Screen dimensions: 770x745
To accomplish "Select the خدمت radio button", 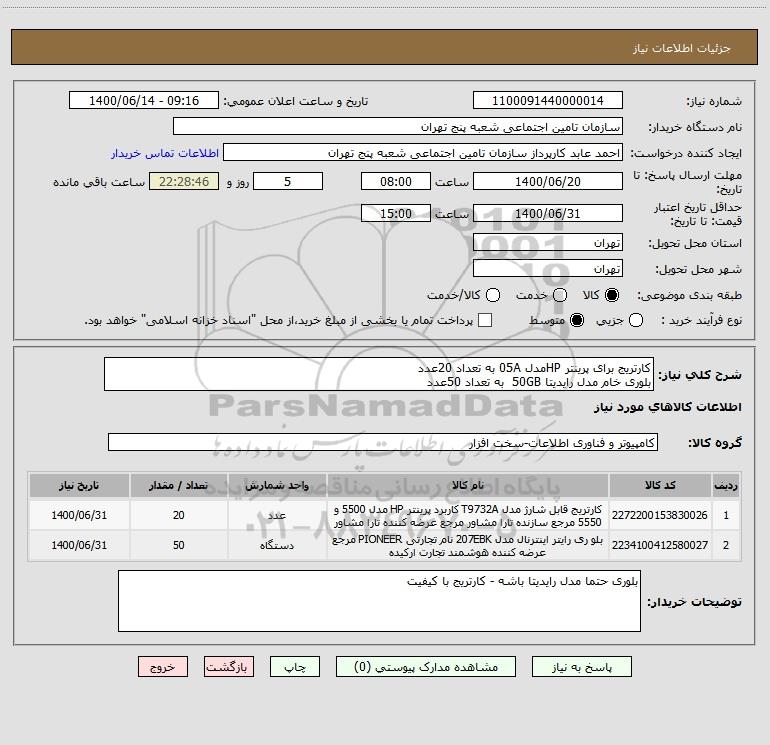I will pyautogui.click(x=560, y=295).
